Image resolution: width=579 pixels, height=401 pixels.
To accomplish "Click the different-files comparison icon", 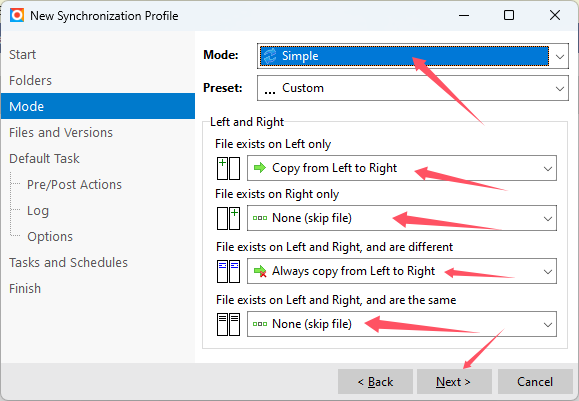I will 228,271.
